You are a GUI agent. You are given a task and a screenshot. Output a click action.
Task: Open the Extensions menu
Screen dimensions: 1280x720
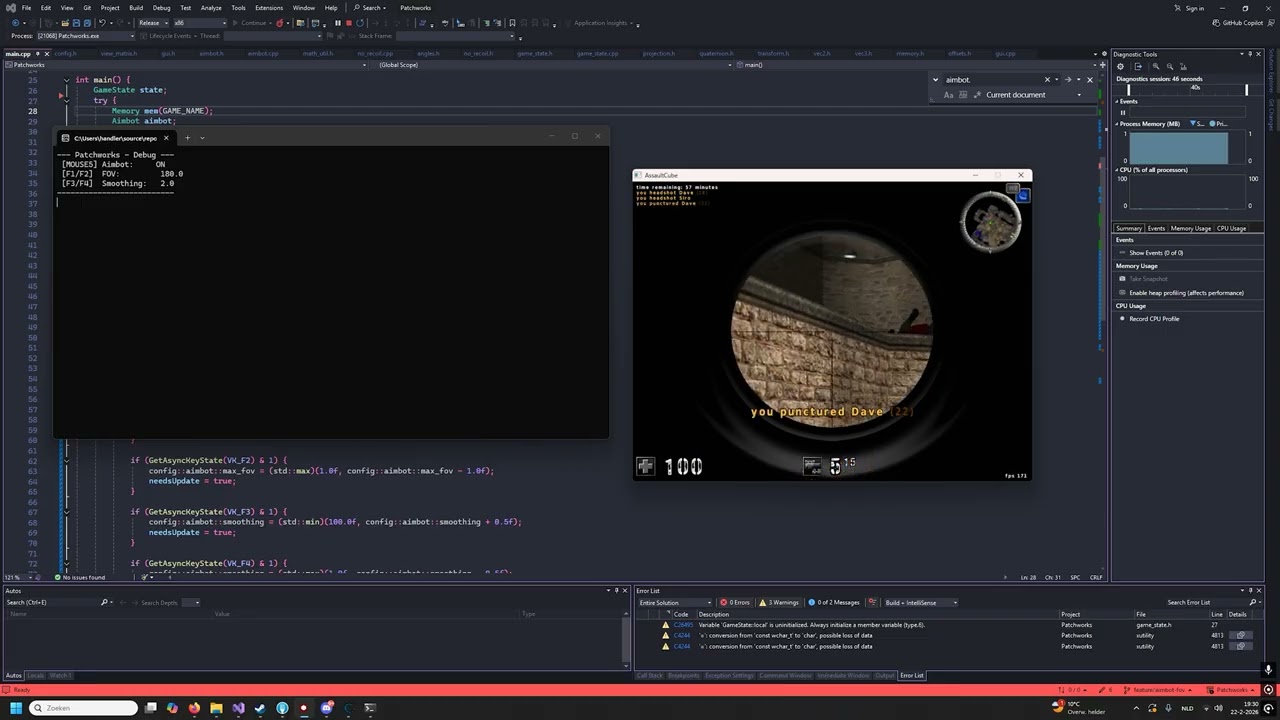[x=269, y=8]
